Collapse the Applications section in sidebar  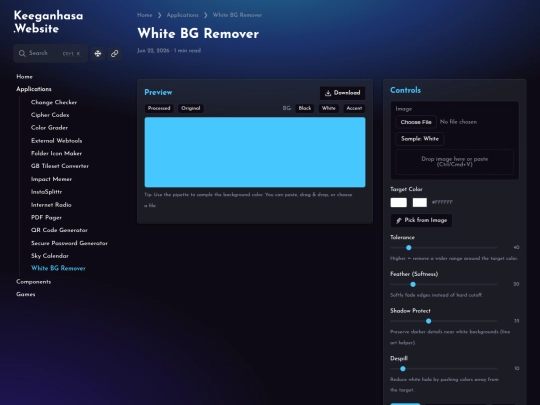point(34,89)
